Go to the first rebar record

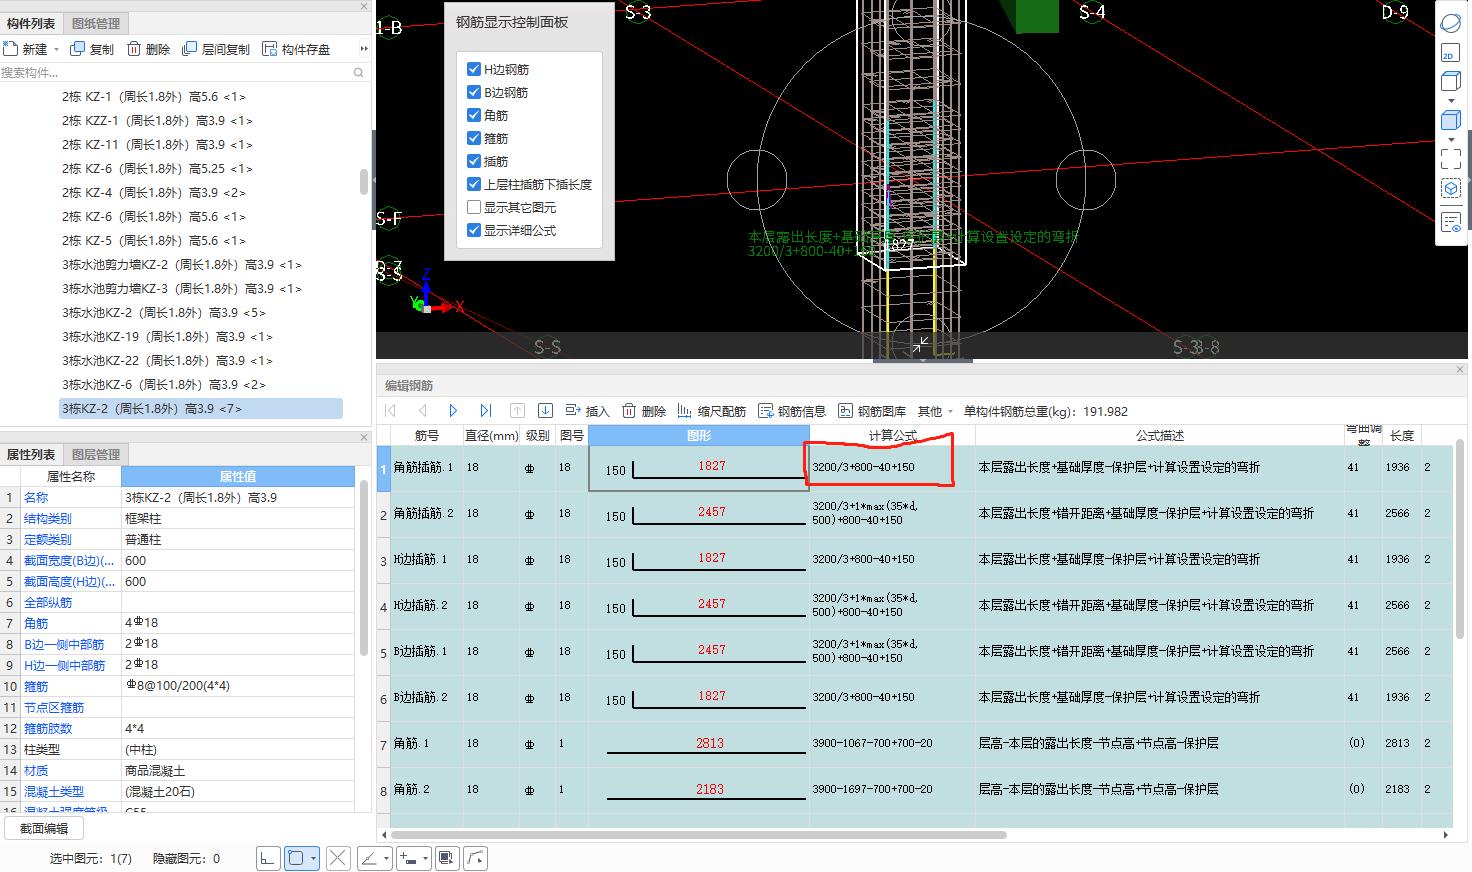[391, 411]
